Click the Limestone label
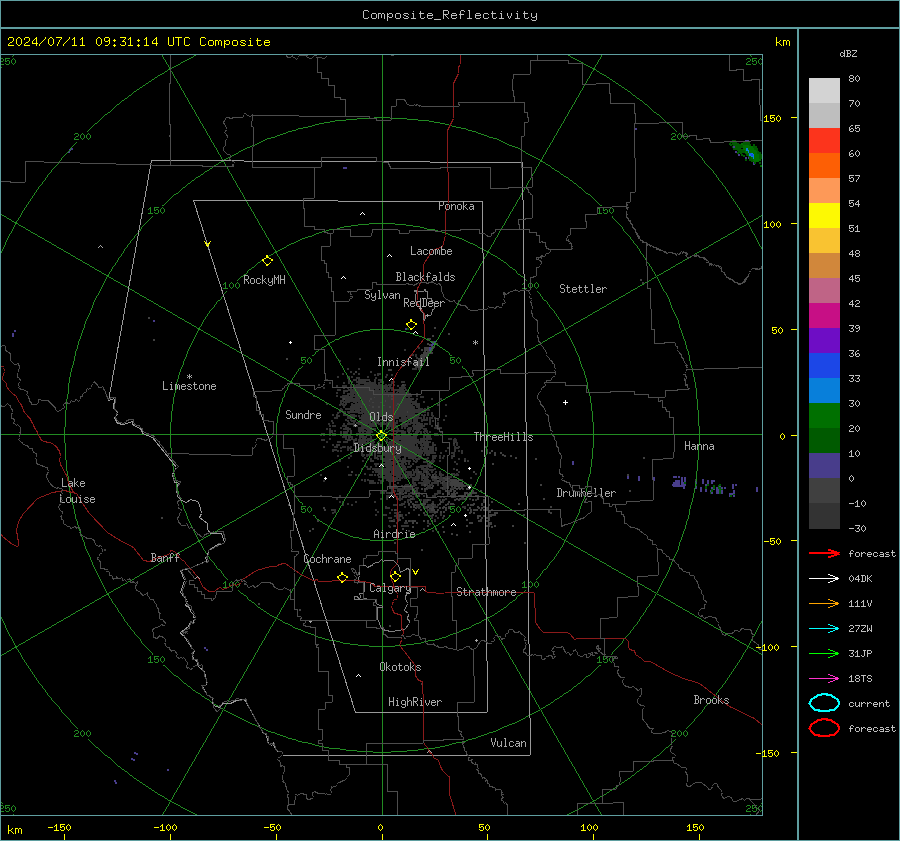 coord(189,386)
